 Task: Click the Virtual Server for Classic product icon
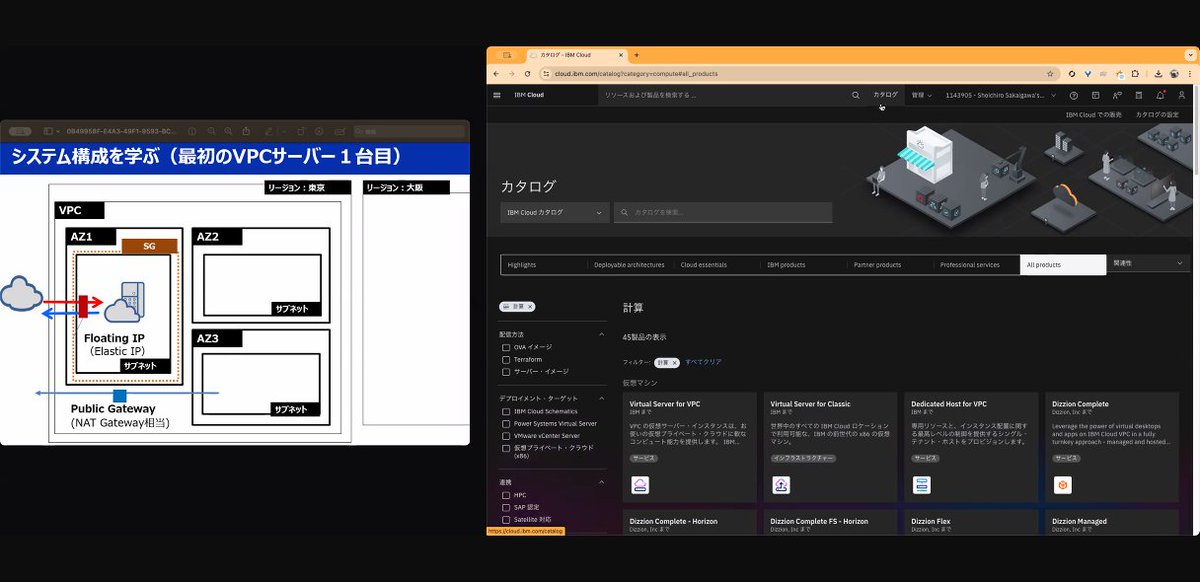pyautogui.click(x=781, y=485)
